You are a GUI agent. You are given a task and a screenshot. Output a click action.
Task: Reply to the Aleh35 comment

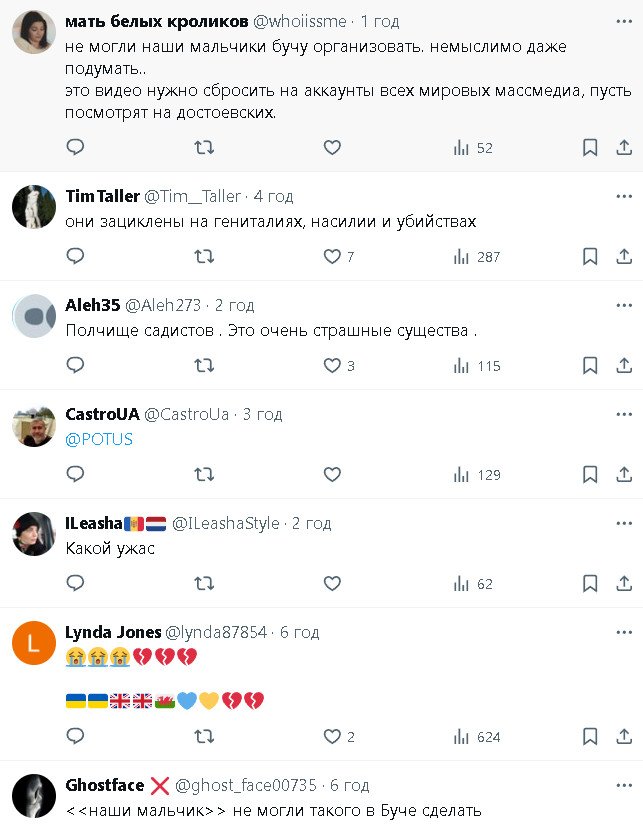75,366
